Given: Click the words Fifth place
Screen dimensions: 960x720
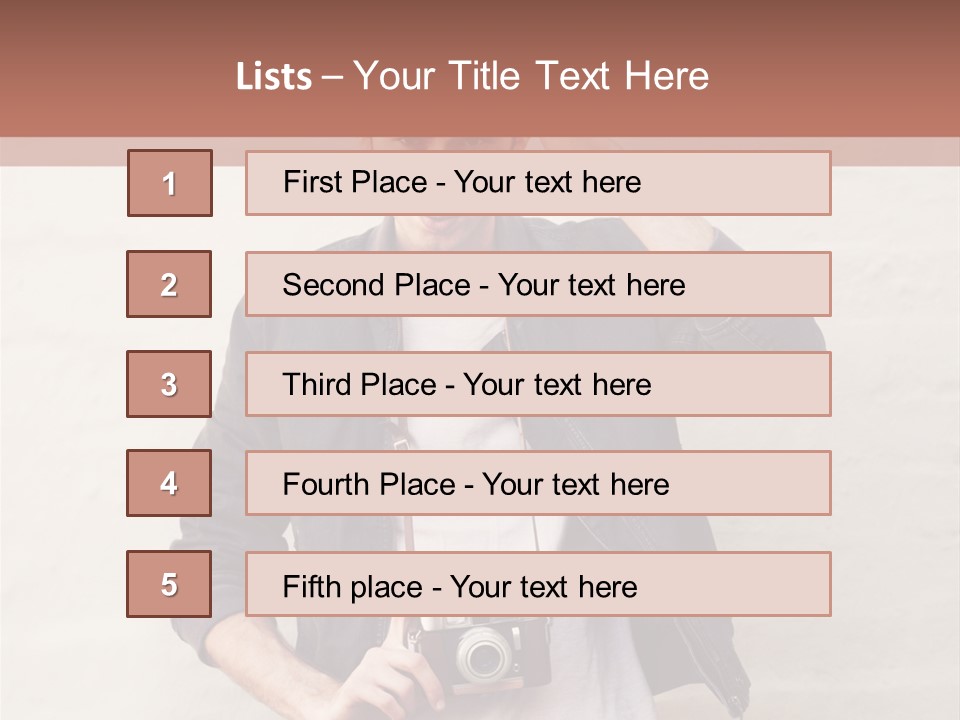Looking at the screenshot, I should click(x=353, y=587).
